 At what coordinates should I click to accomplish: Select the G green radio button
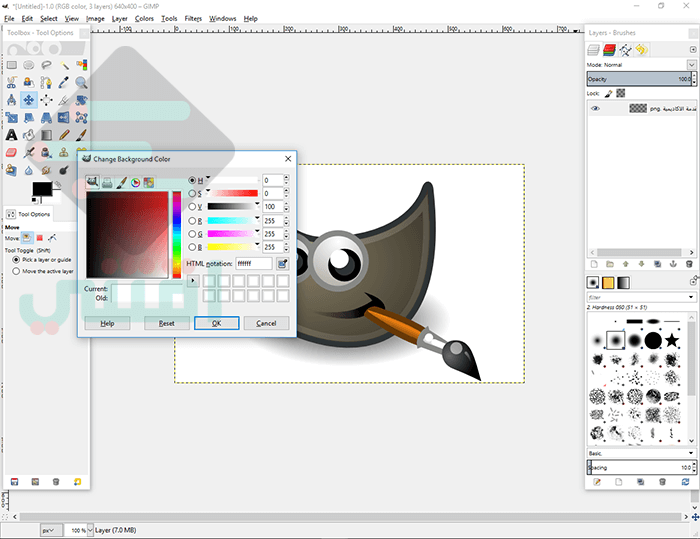coord(192,234)
